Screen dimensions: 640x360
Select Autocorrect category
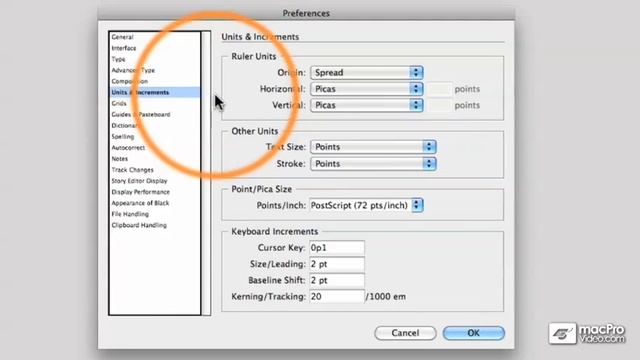click(155, 147)
